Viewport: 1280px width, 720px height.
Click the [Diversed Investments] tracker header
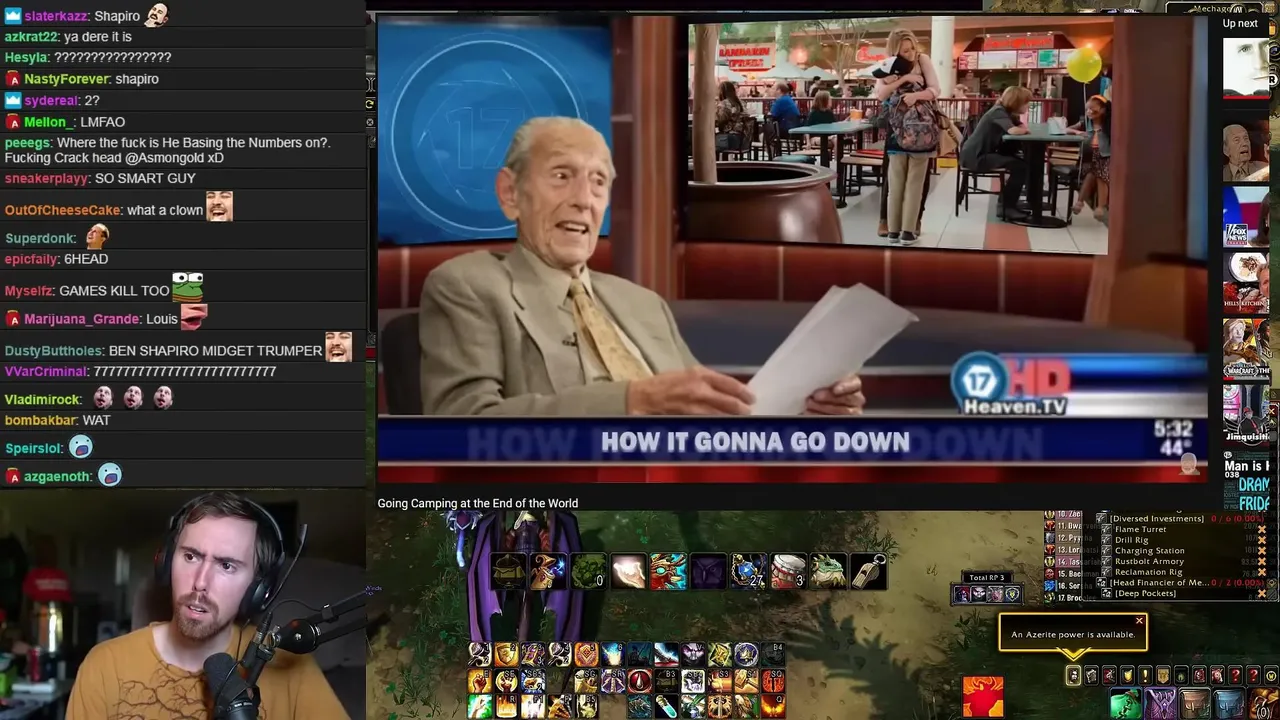[x=1157, y=518]
